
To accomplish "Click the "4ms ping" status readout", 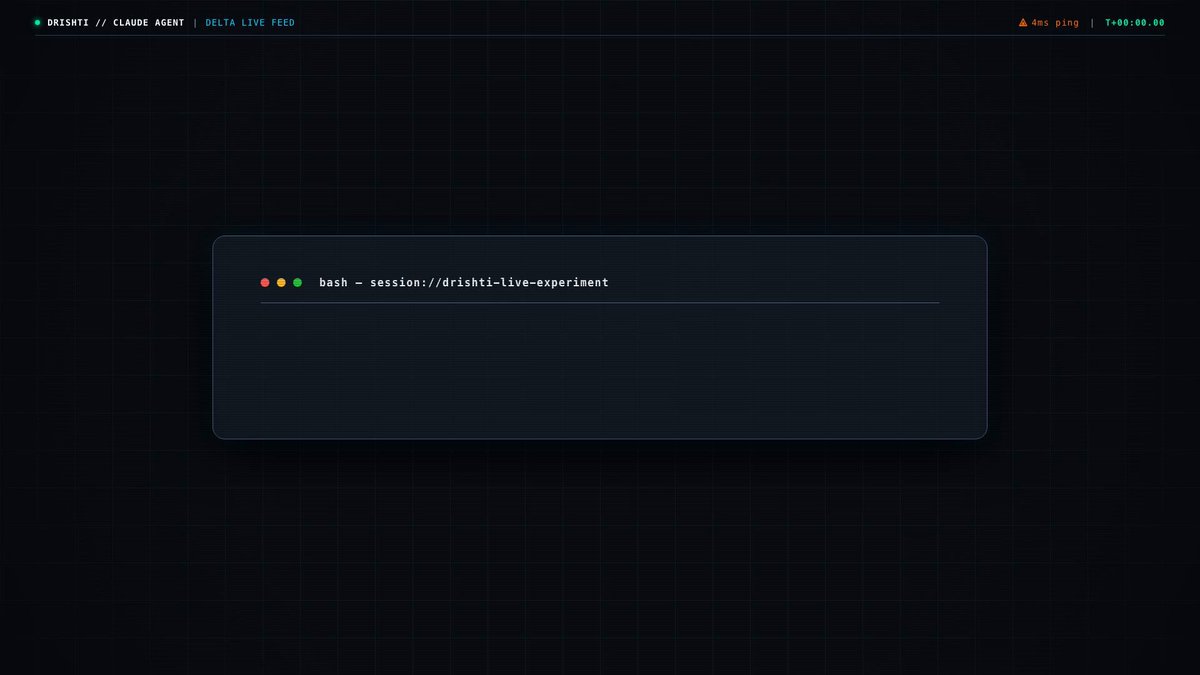I will coord(1055,22).
